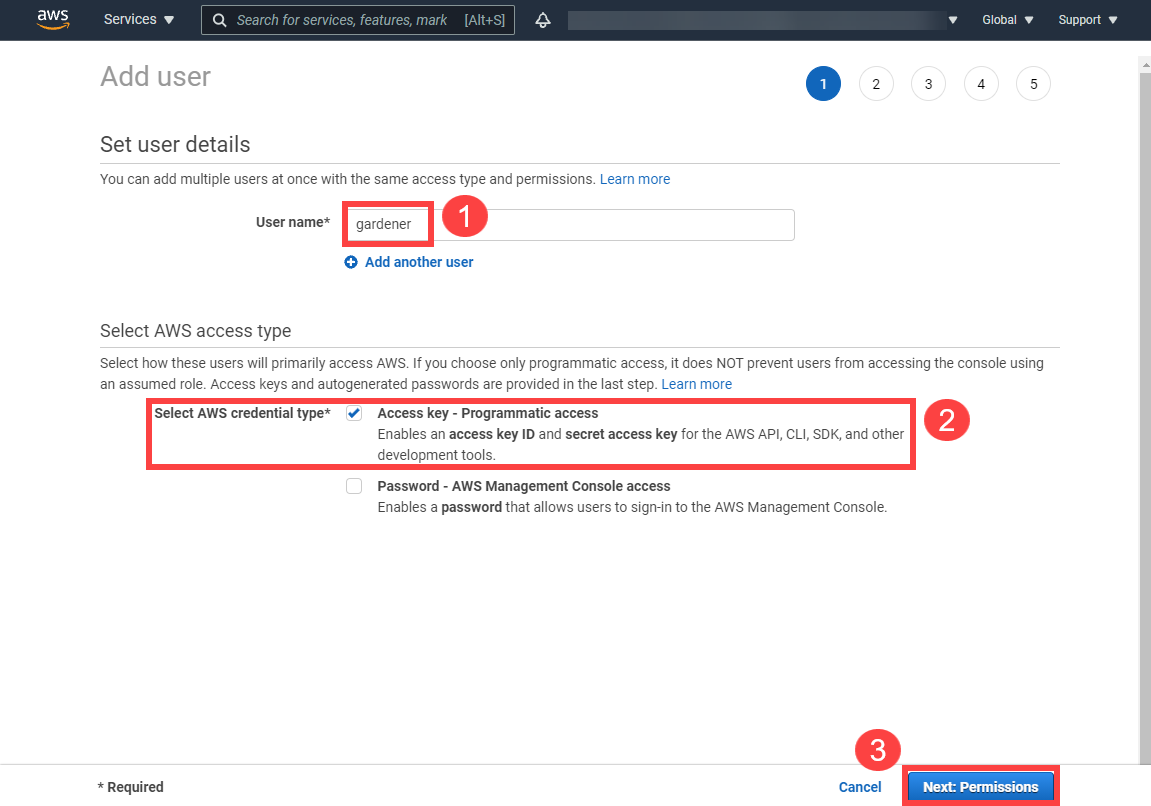Uncheck Access key - Programmatic access checkbox
Image resolution: width=1151 pixels, height=806 pixels.
[x=354, y=414]
